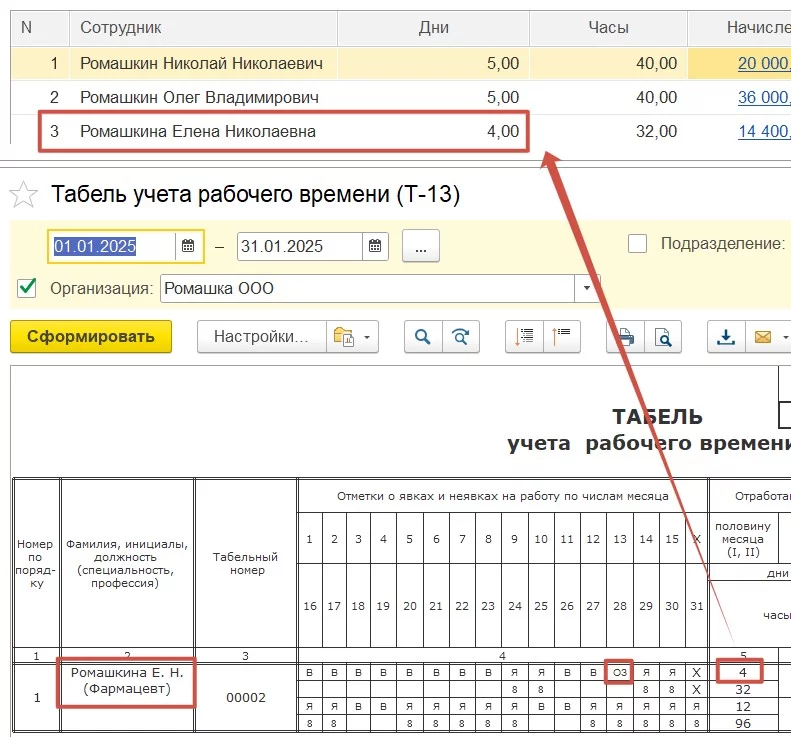This screenshot has width=791, height=737.
Task: Click table number cell 00002
Action: point(246,698)
